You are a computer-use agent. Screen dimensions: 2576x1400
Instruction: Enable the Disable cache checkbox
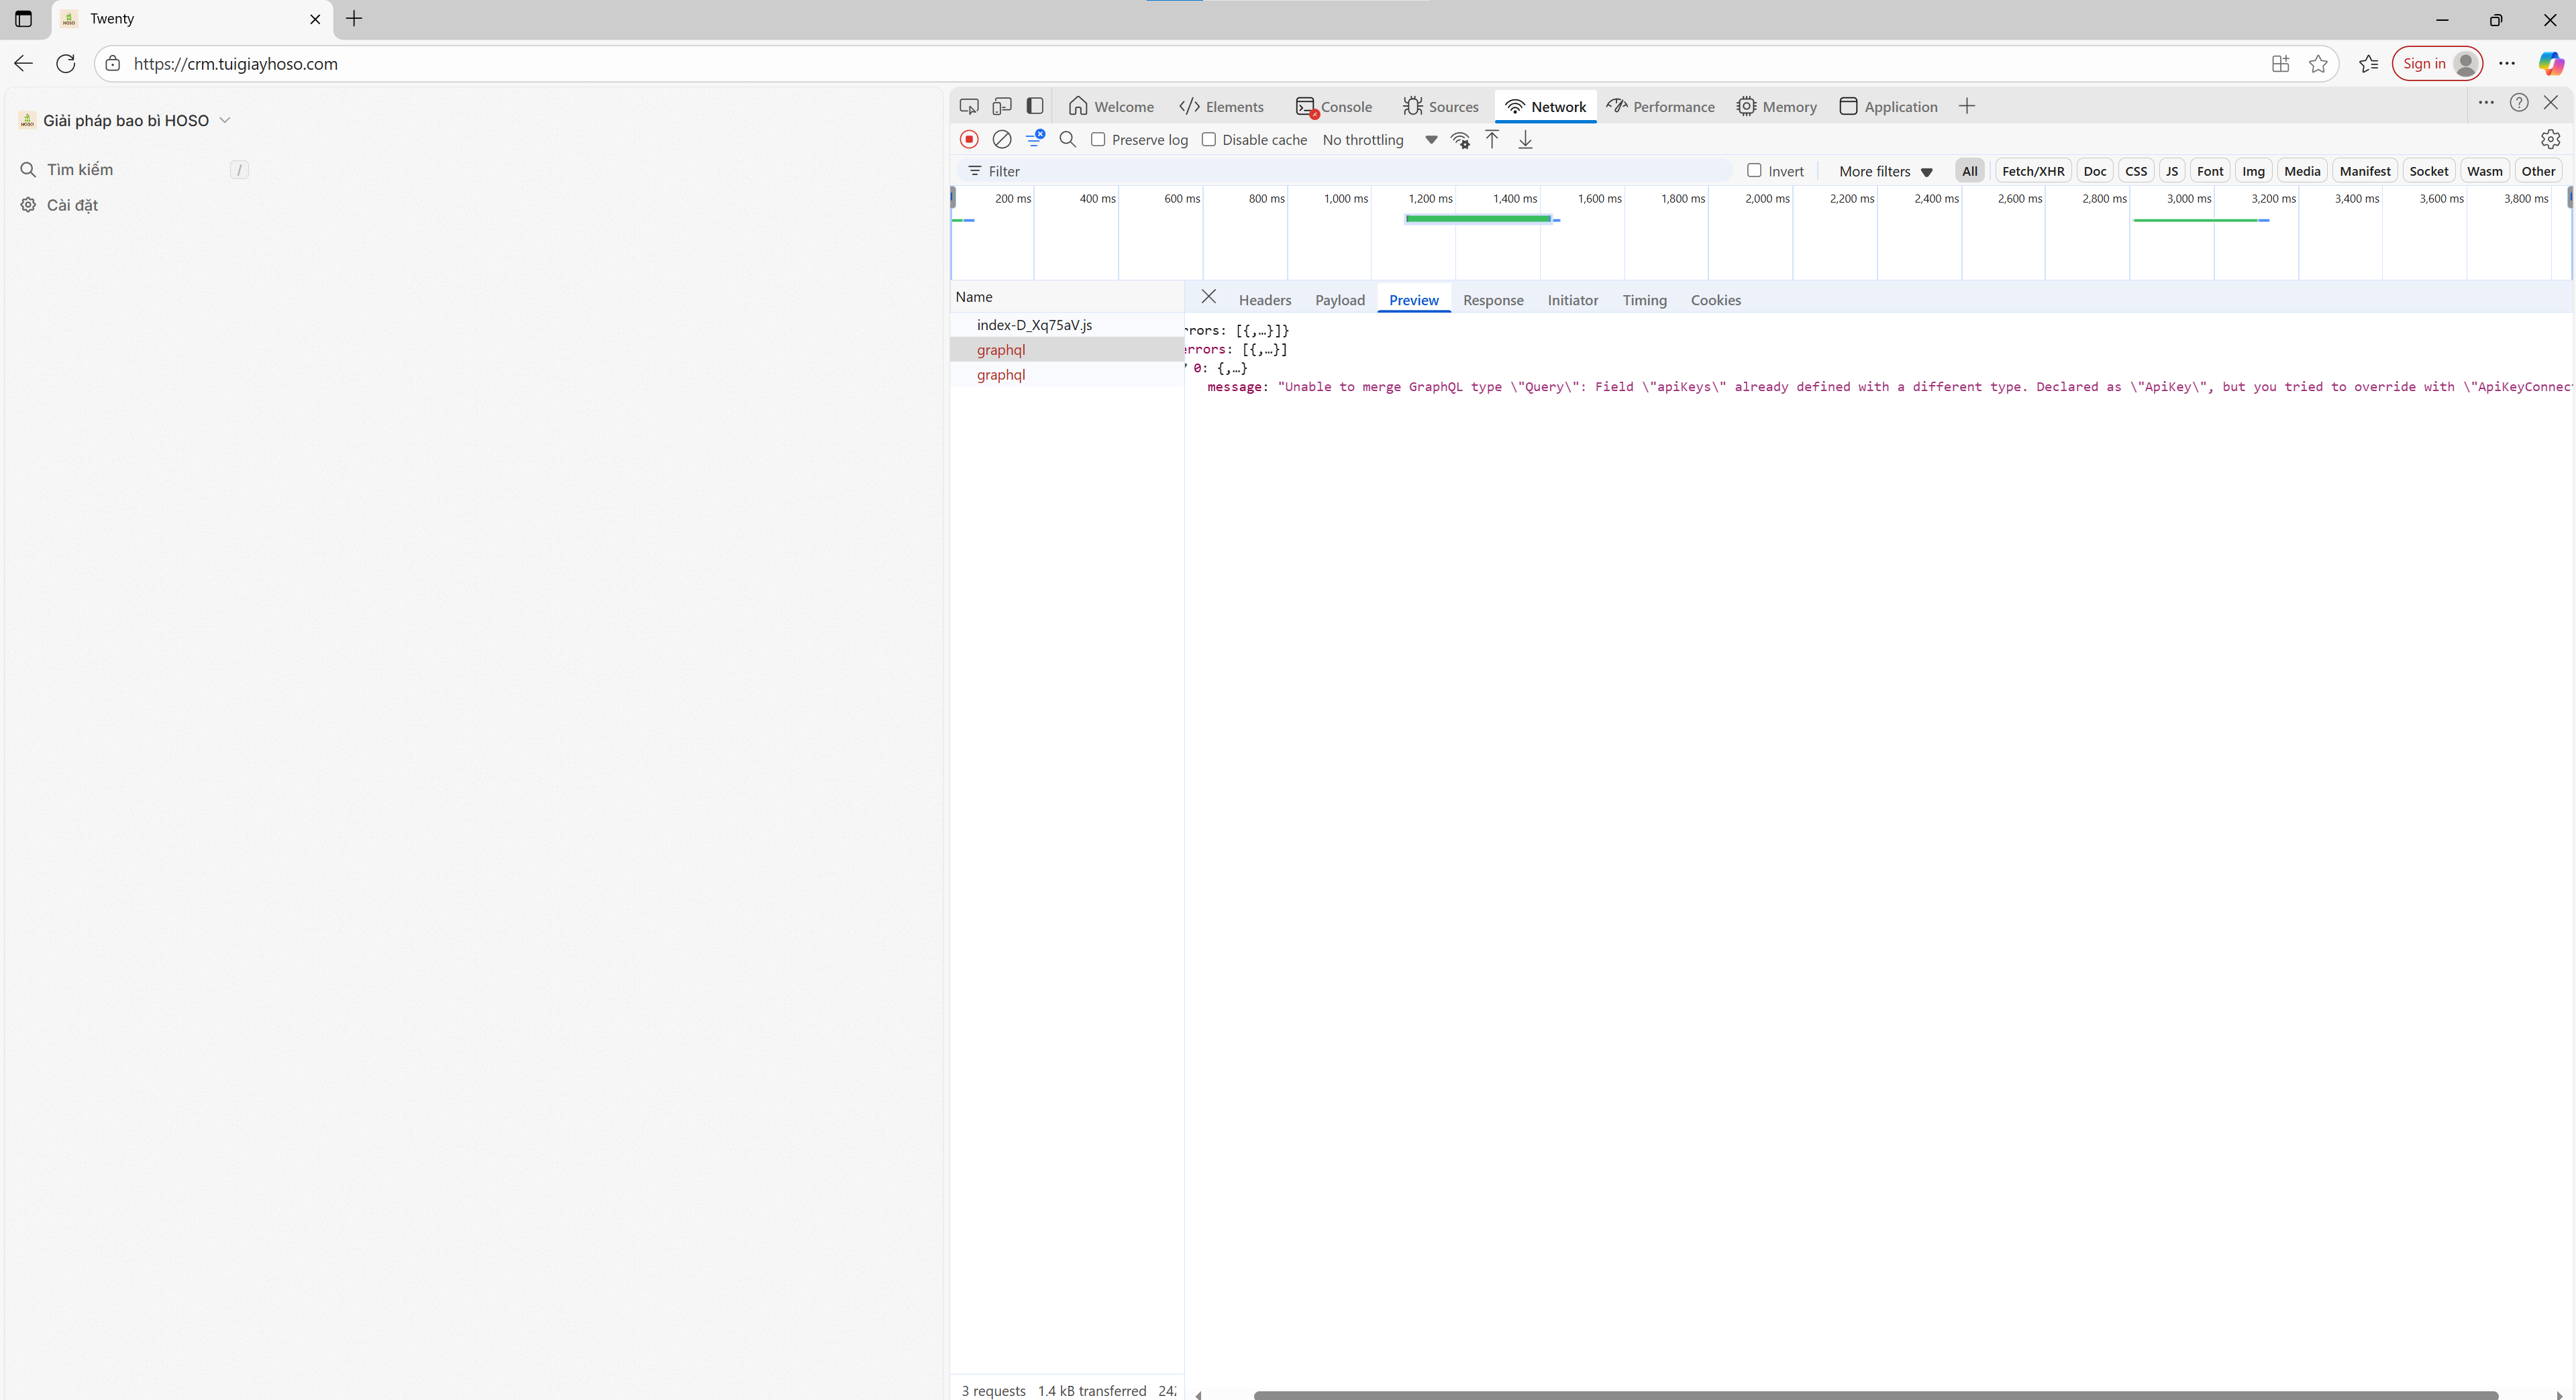click(1208, 139)
